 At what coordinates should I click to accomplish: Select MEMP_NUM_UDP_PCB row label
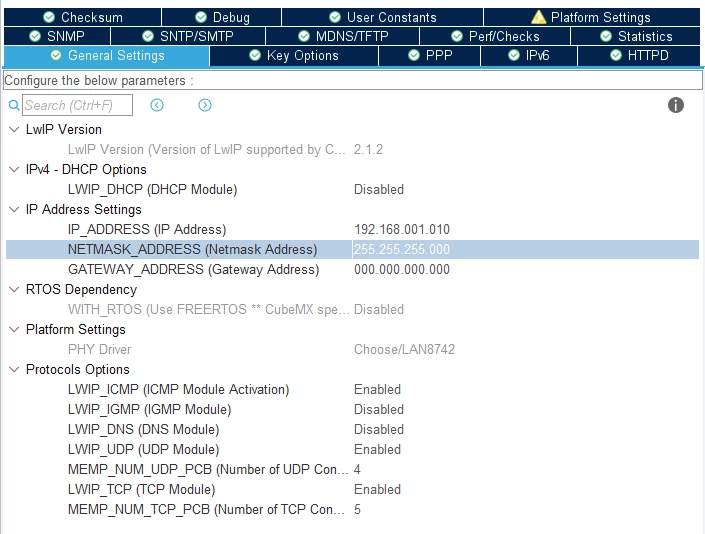208,469
